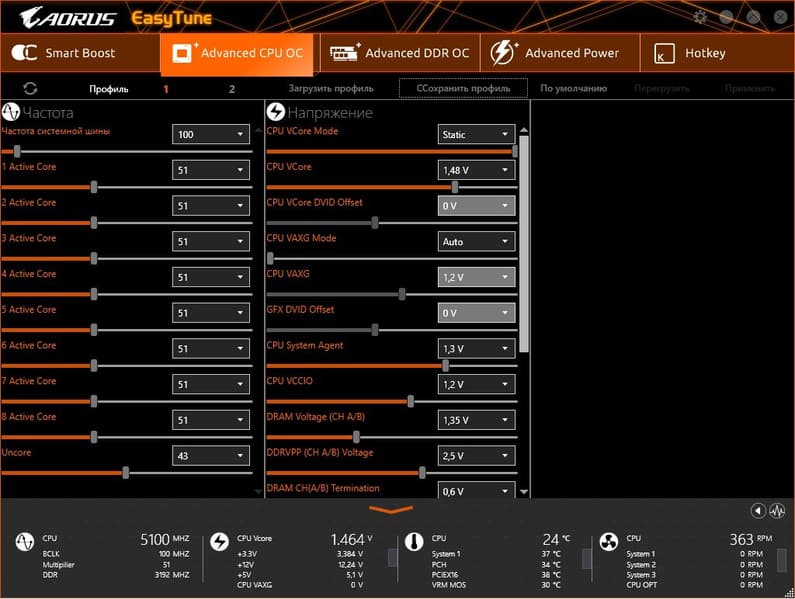Open the GFX DVID Offset dropdown

point(476,313)
